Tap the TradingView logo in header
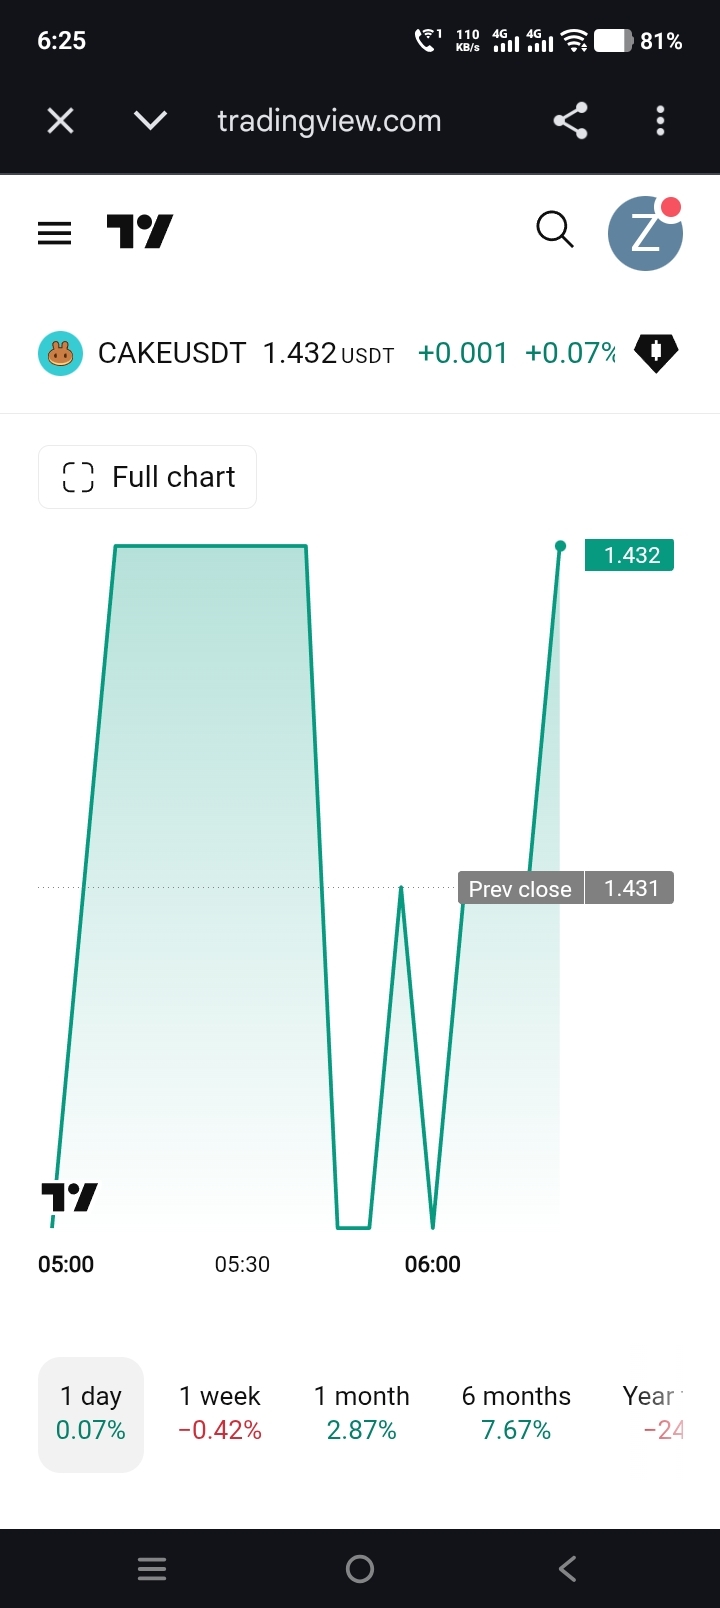 coord(140,231)
